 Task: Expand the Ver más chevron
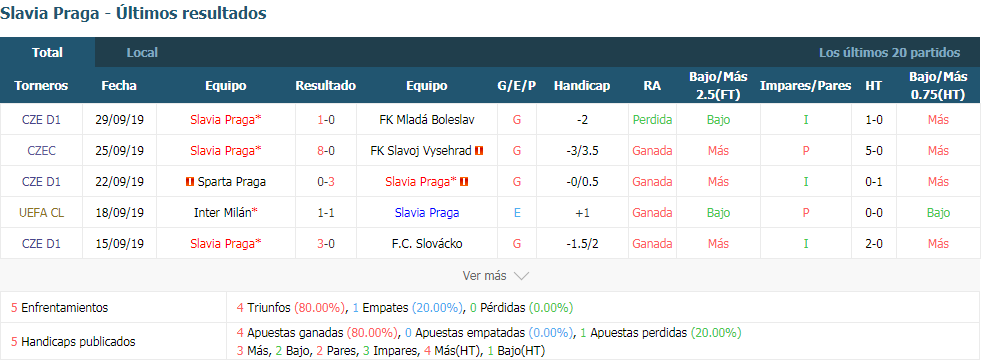[521, 276]
